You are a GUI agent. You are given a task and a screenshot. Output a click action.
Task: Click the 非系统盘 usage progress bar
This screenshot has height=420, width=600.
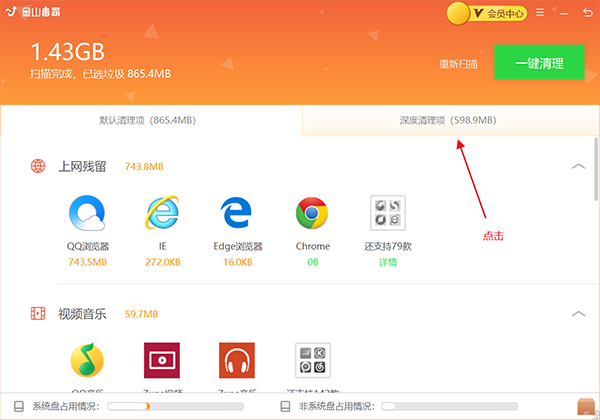[449, 406]
